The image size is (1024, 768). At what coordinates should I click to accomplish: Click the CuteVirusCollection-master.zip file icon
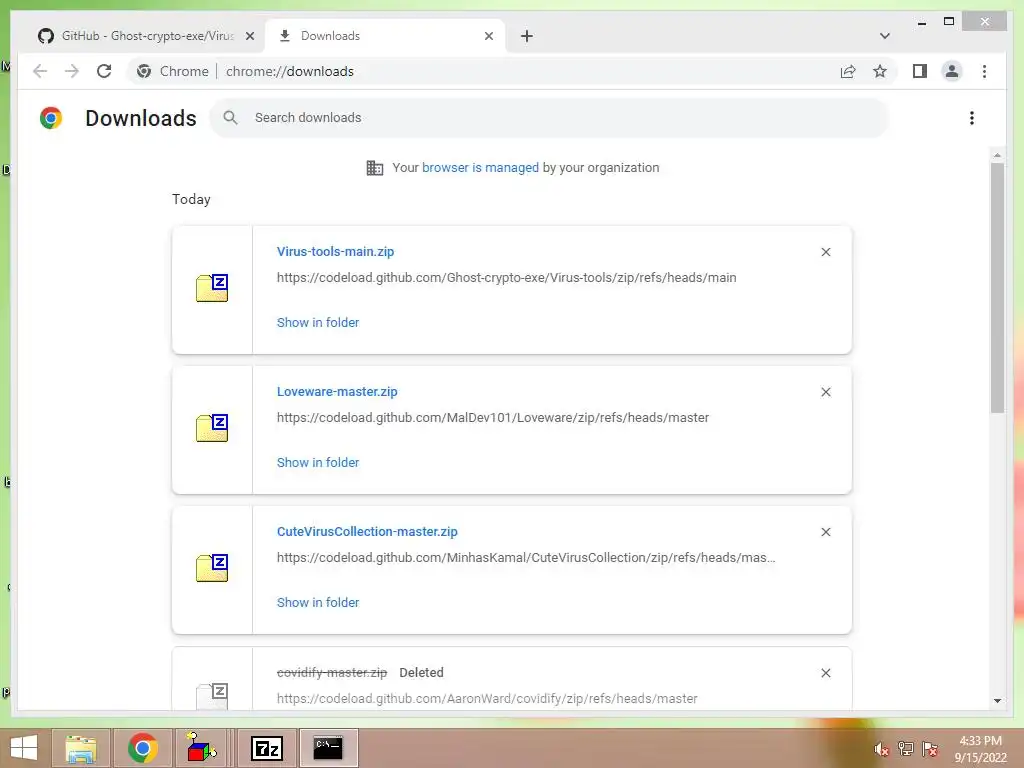coord(212,568)
